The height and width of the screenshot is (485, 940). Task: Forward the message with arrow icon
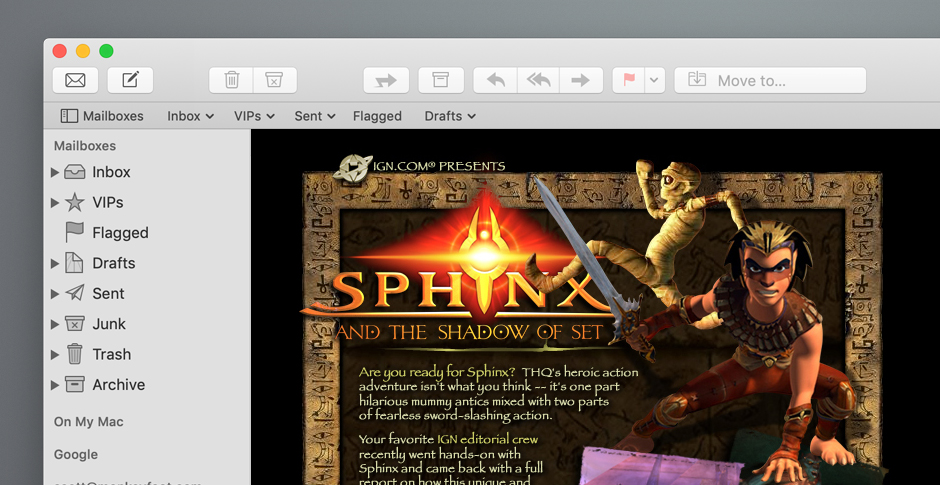(581, 80)
